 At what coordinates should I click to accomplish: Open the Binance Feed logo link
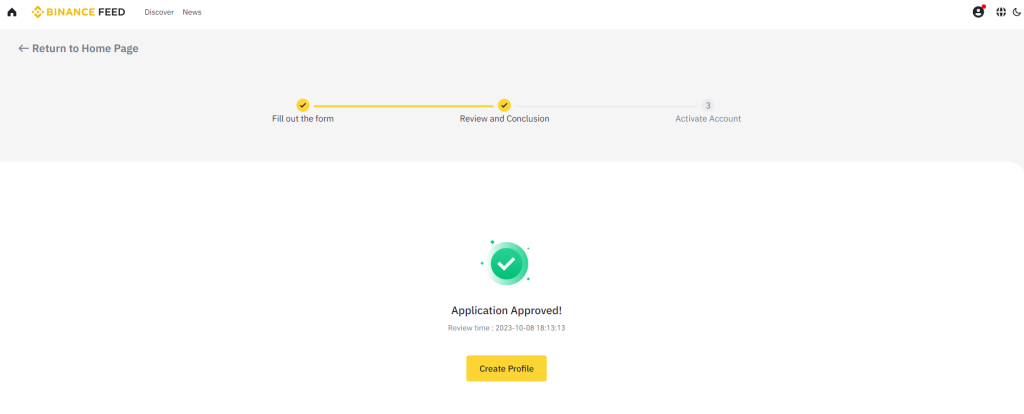click(x=78, y=12)
